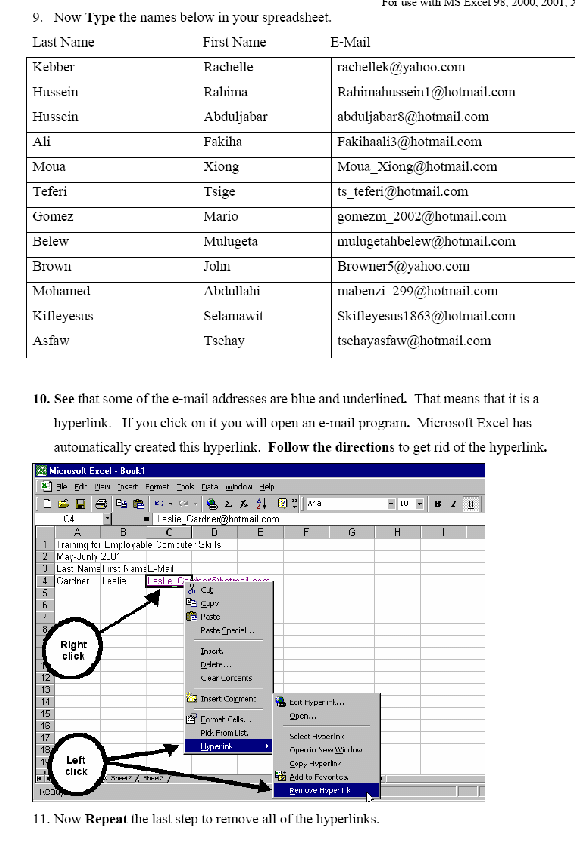Click the Insert Hyperlink globe icon
The image size is (575, 841).
coord(212,504)
